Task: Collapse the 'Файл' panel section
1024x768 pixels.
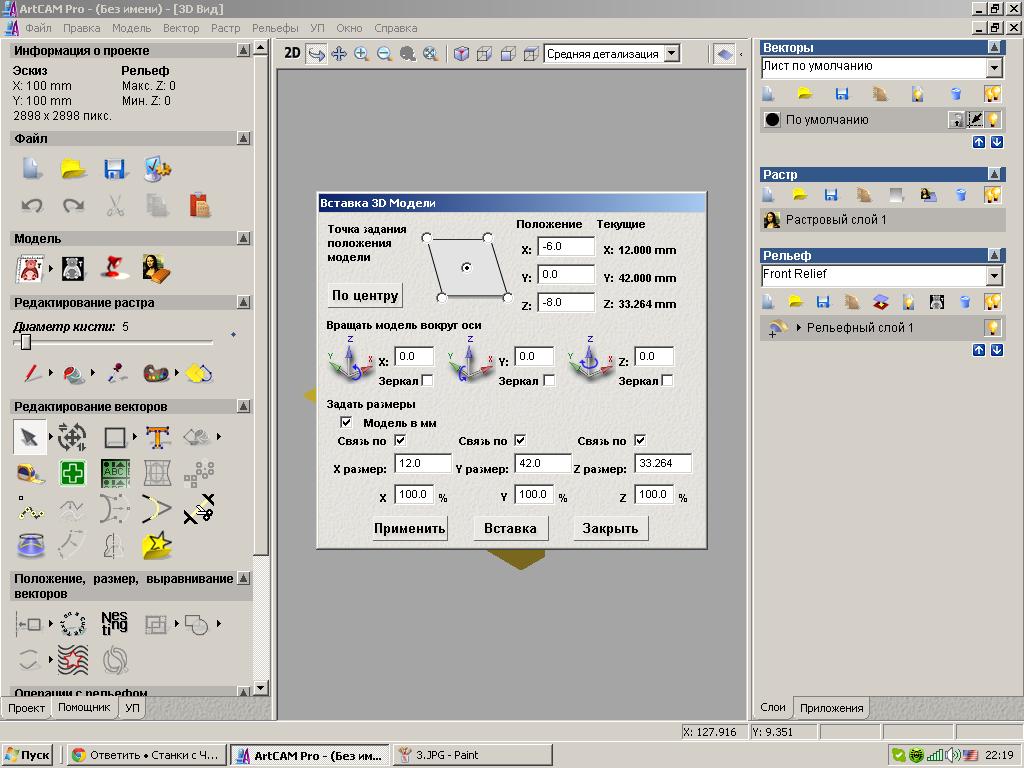Action: (x=243, y=138)
